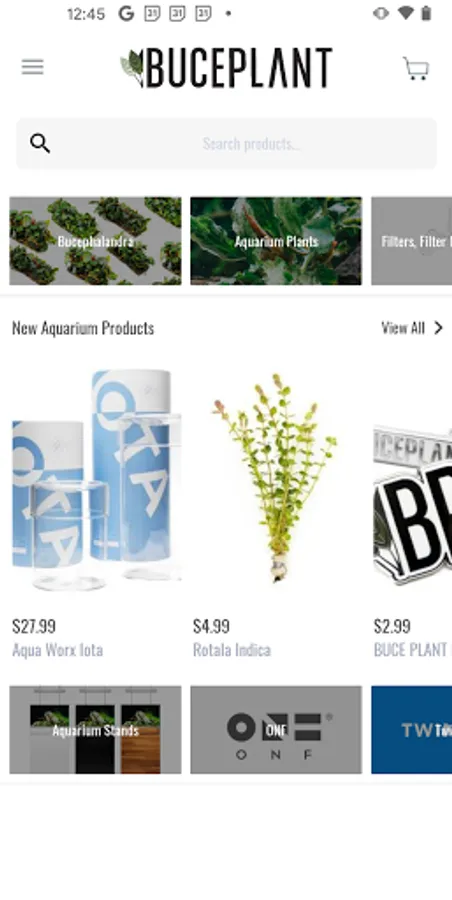Screen dimensions: 452x900
Task: Open the Filters category tile
Action: 411,241
